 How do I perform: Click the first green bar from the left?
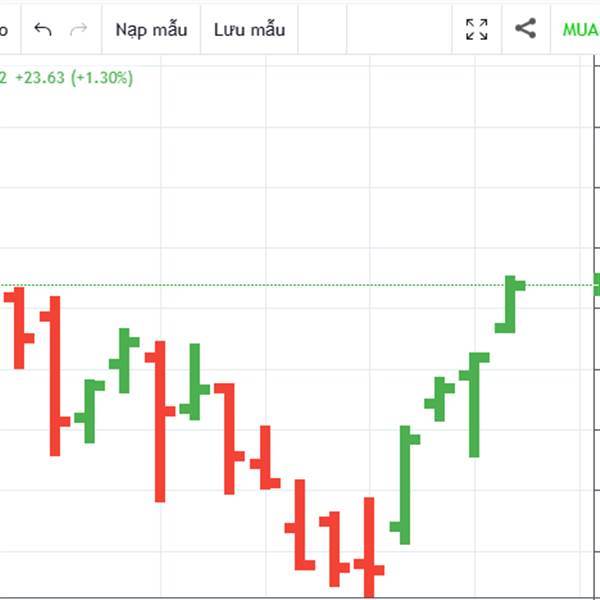click(x=89, y=411)
